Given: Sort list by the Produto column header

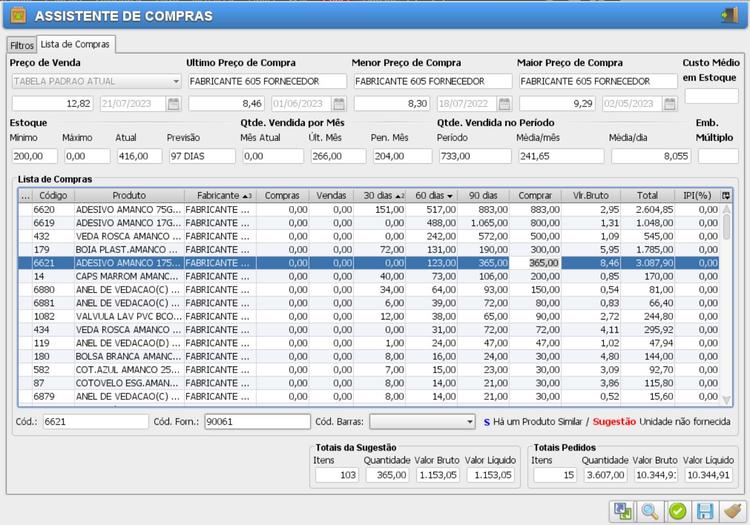Looking at the screenshot, I should point(129,196).
